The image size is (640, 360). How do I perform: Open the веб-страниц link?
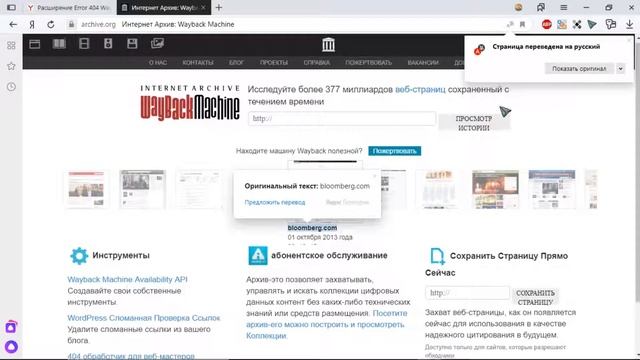tap(420, 89)
